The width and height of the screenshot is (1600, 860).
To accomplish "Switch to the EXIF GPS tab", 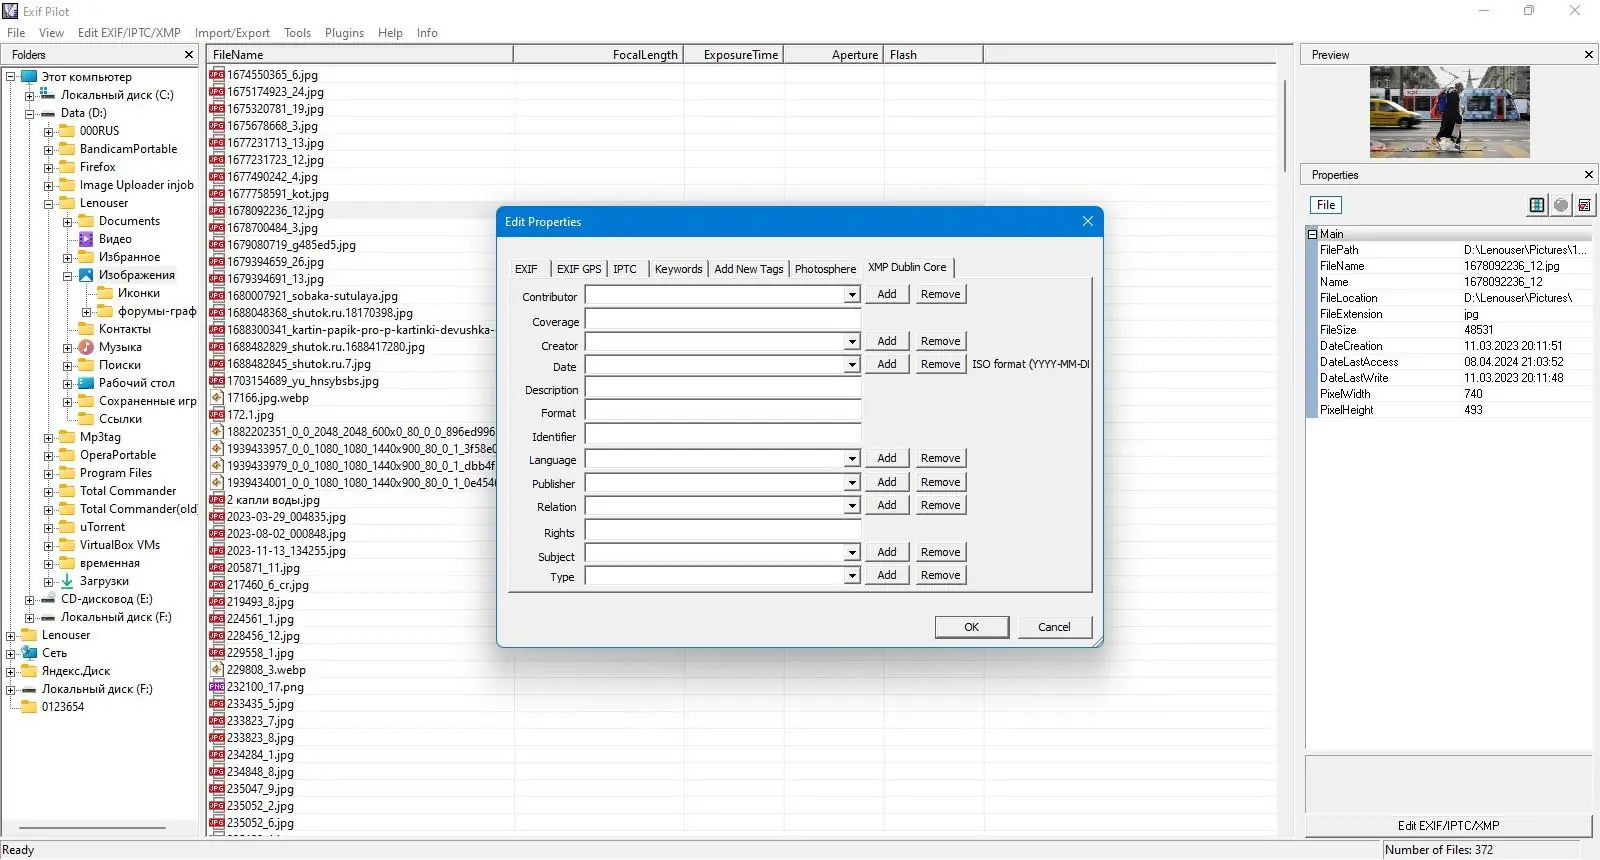I will coord(579,269).
